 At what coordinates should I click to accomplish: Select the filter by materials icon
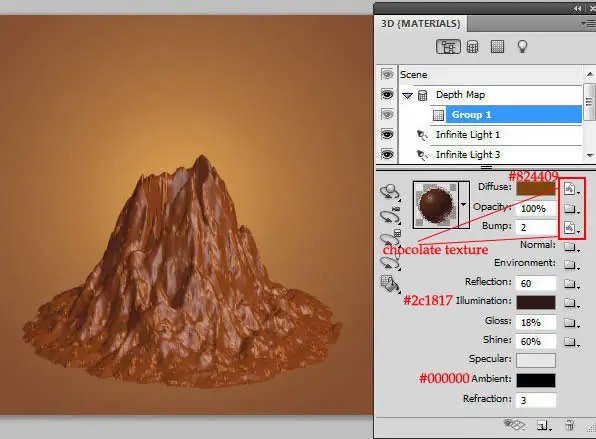pos(497,47)
